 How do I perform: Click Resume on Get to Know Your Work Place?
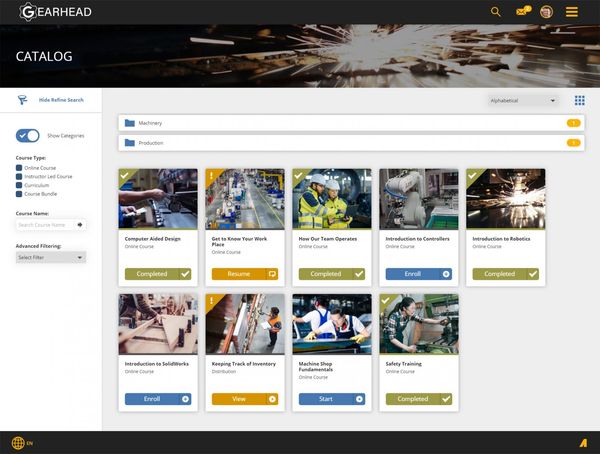(245, 274)
